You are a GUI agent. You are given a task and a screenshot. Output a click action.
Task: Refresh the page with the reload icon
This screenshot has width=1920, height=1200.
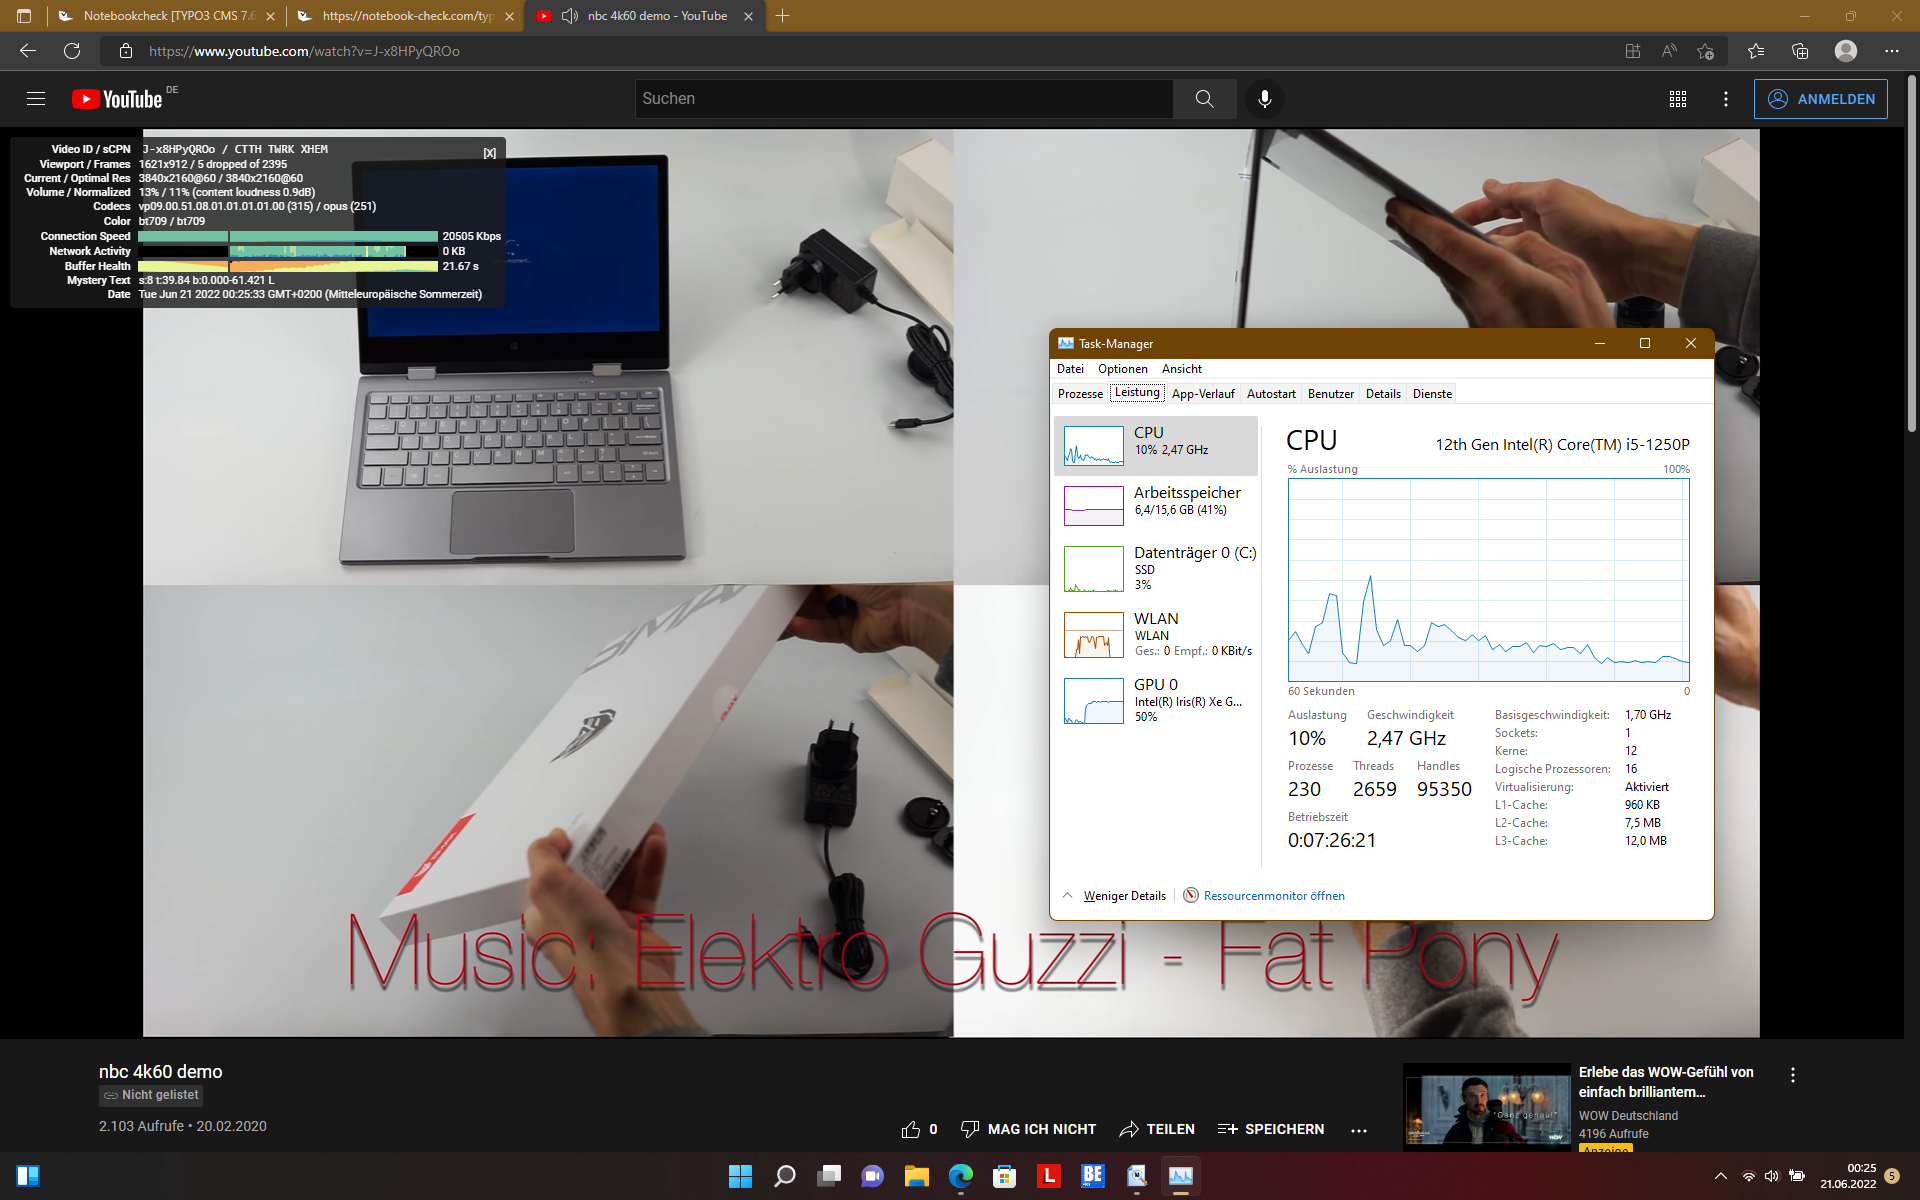click(x=72, y=51)
